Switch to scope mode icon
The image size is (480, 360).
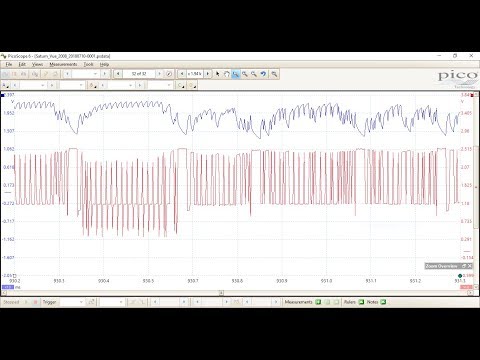[x=5, y=74]
